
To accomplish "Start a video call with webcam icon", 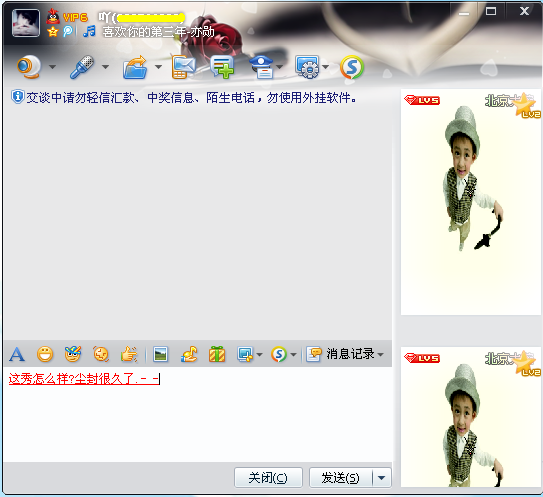I will pos(29,66).
